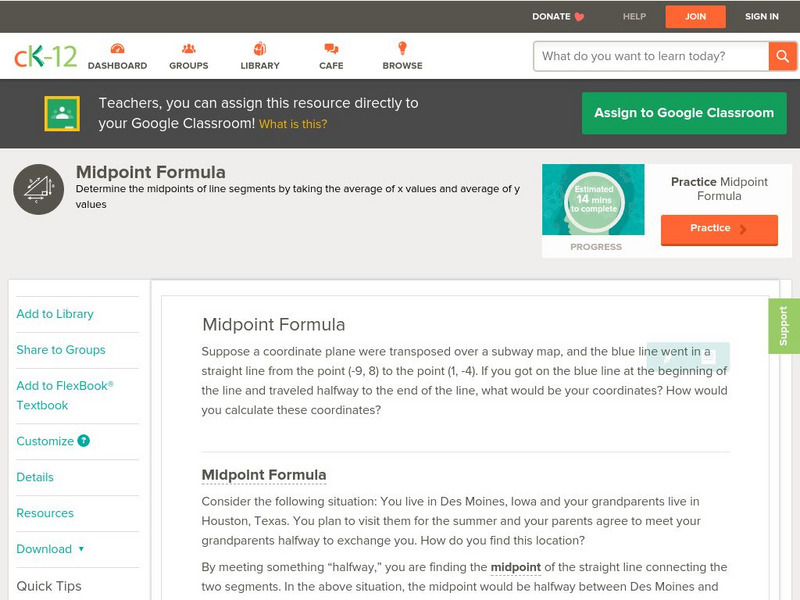The width and height of the screenshot is (800, 600).
Task: Click the Quick Tips sidebar heading
Action: (x=49, y=586)
